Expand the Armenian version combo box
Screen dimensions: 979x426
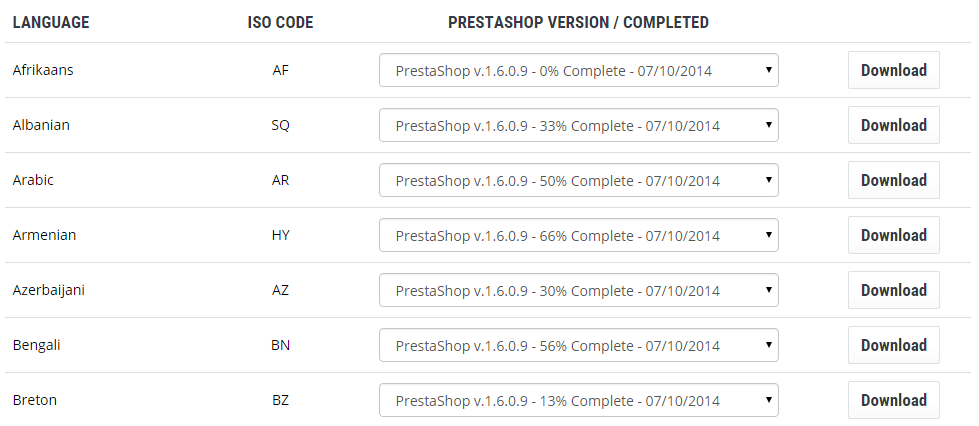578,235
